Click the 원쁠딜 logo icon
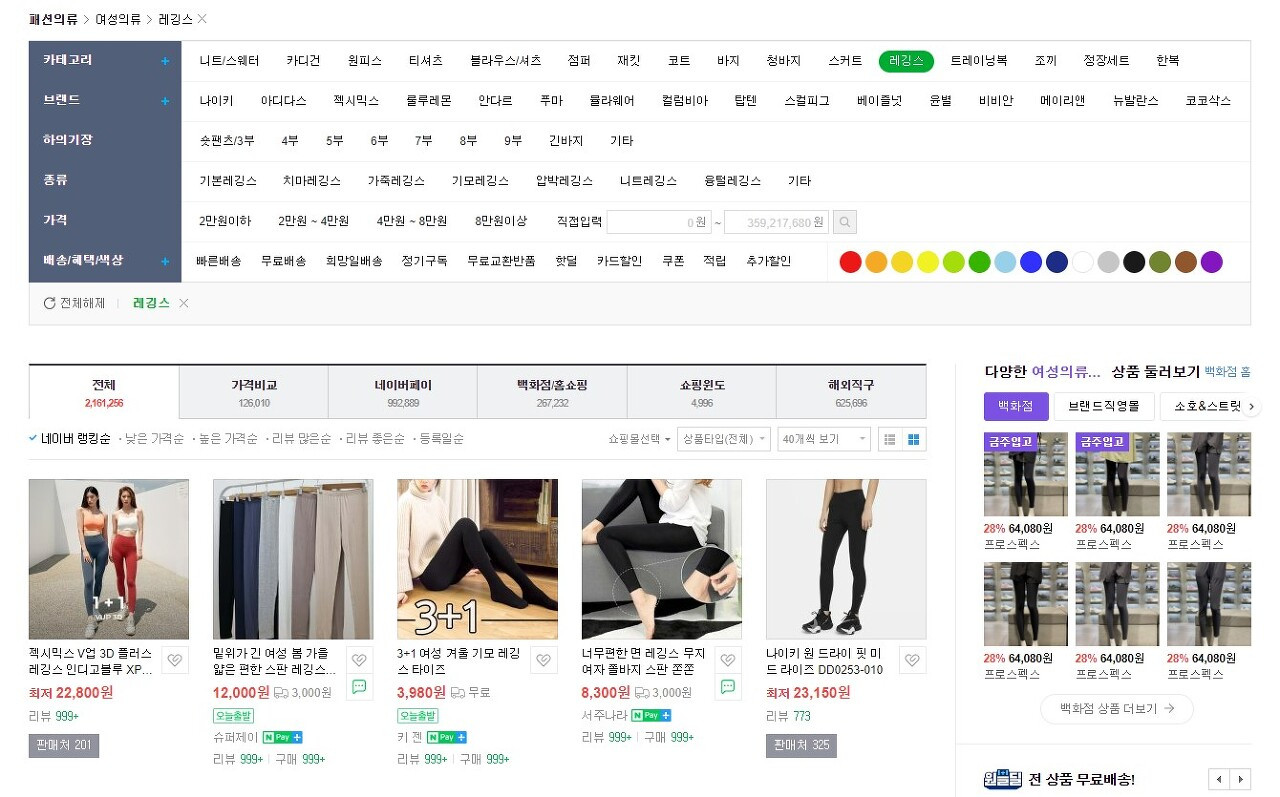The height and width of the screenshot is (797, 1280). 1002,779
